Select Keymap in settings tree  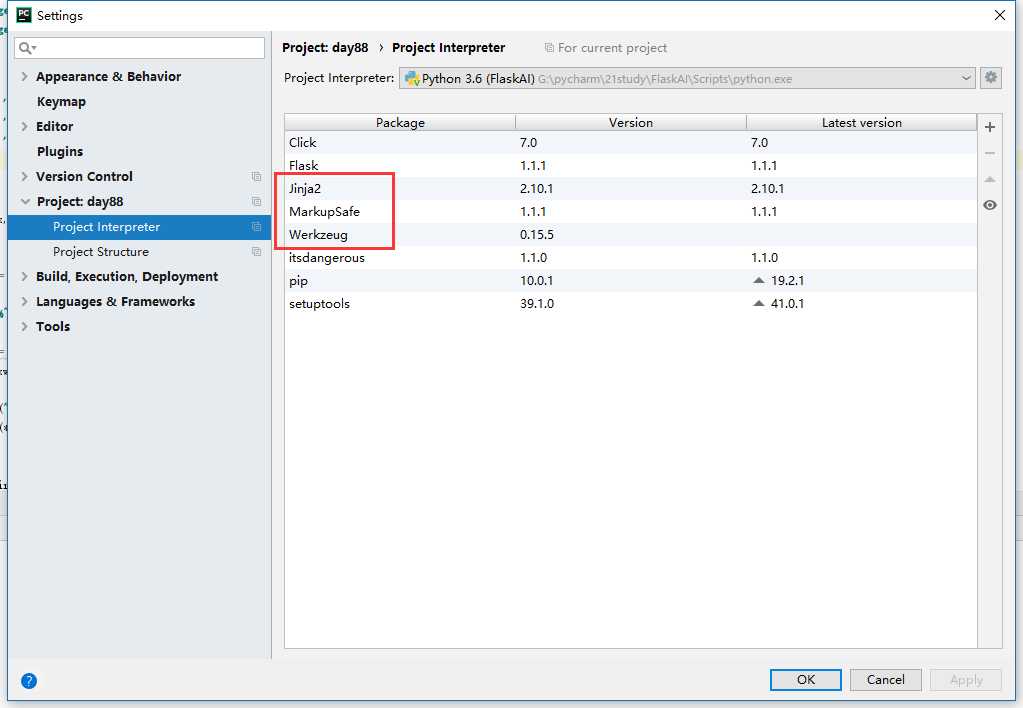click(61, 102)
